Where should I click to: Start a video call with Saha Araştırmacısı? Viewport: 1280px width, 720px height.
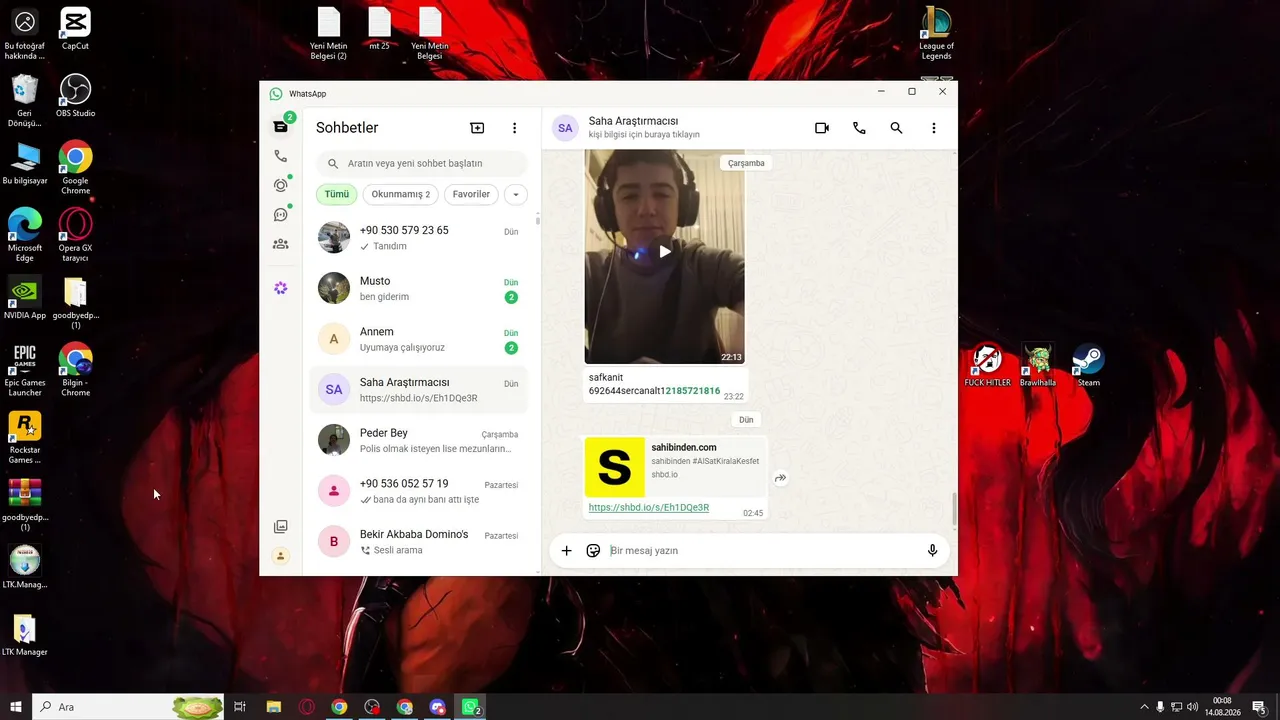point(822,128)
